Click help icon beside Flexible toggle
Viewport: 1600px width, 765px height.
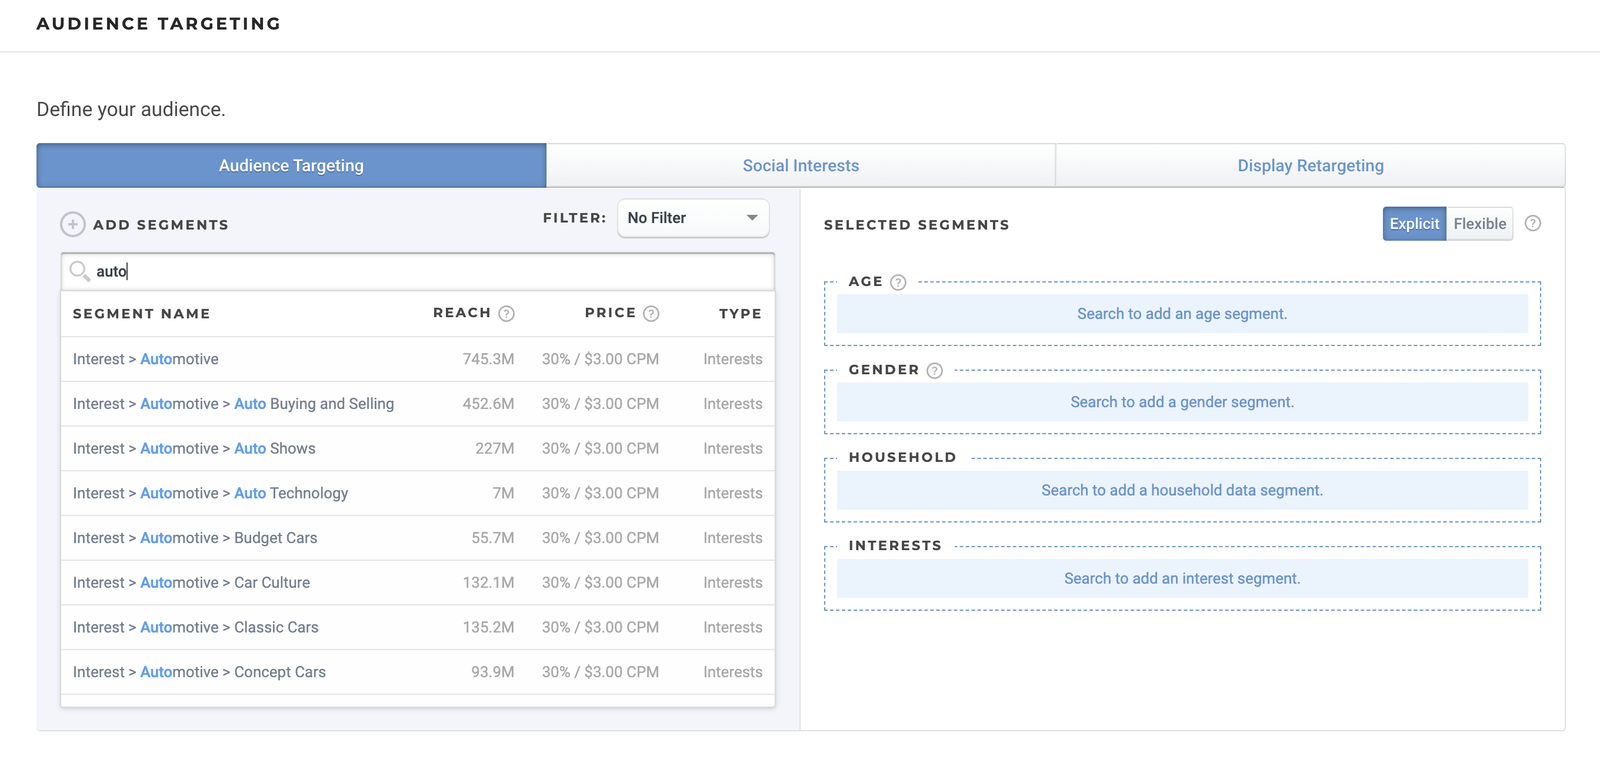click(1532, 224)
